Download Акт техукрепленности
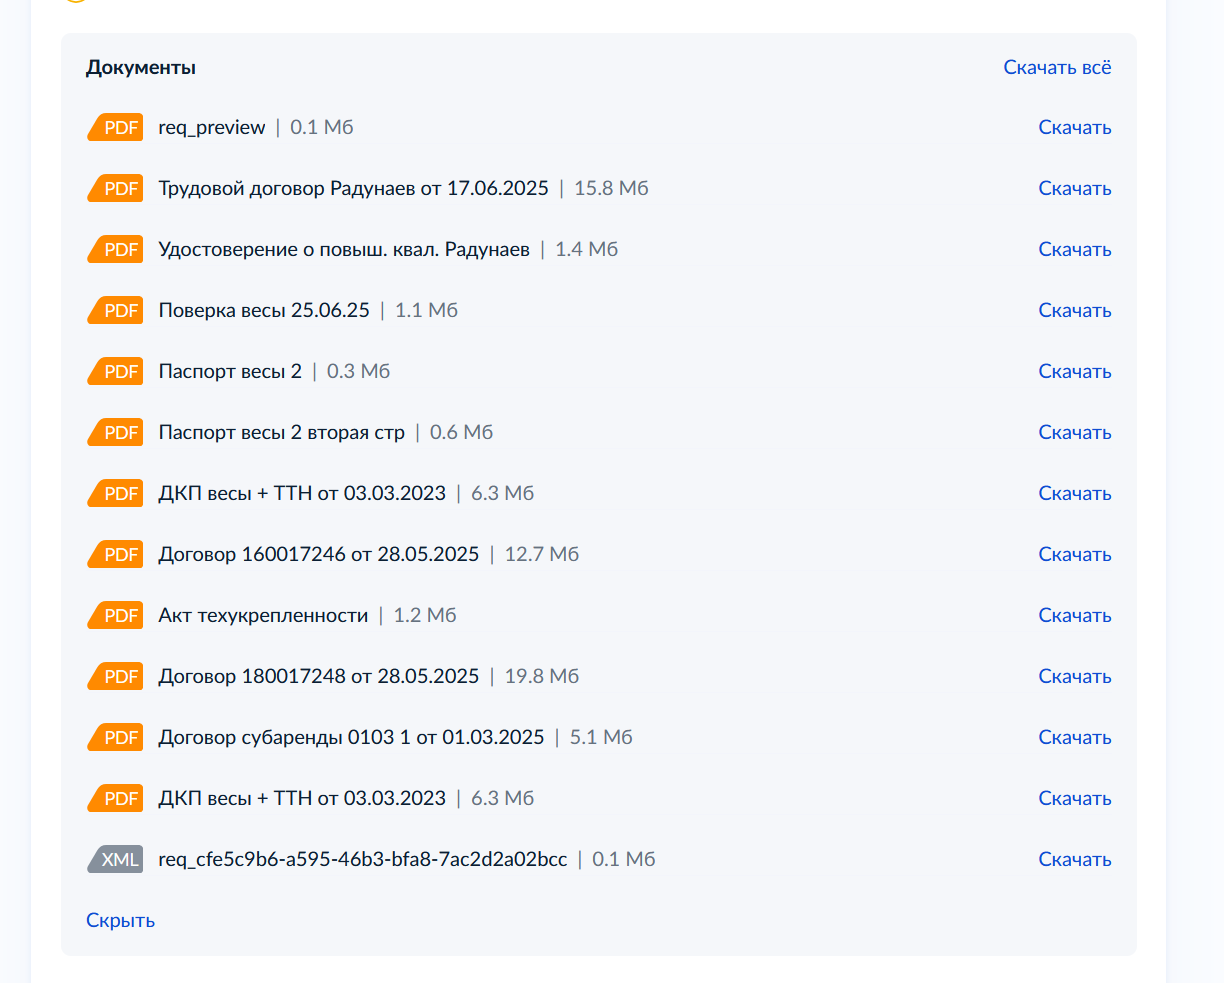1224x983 pixels. [x=1075, y=615]
